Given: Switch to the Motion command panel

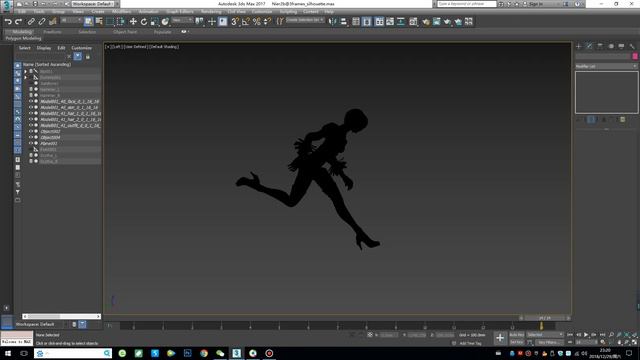Looking at the screenshot, I should click(611, 46).
